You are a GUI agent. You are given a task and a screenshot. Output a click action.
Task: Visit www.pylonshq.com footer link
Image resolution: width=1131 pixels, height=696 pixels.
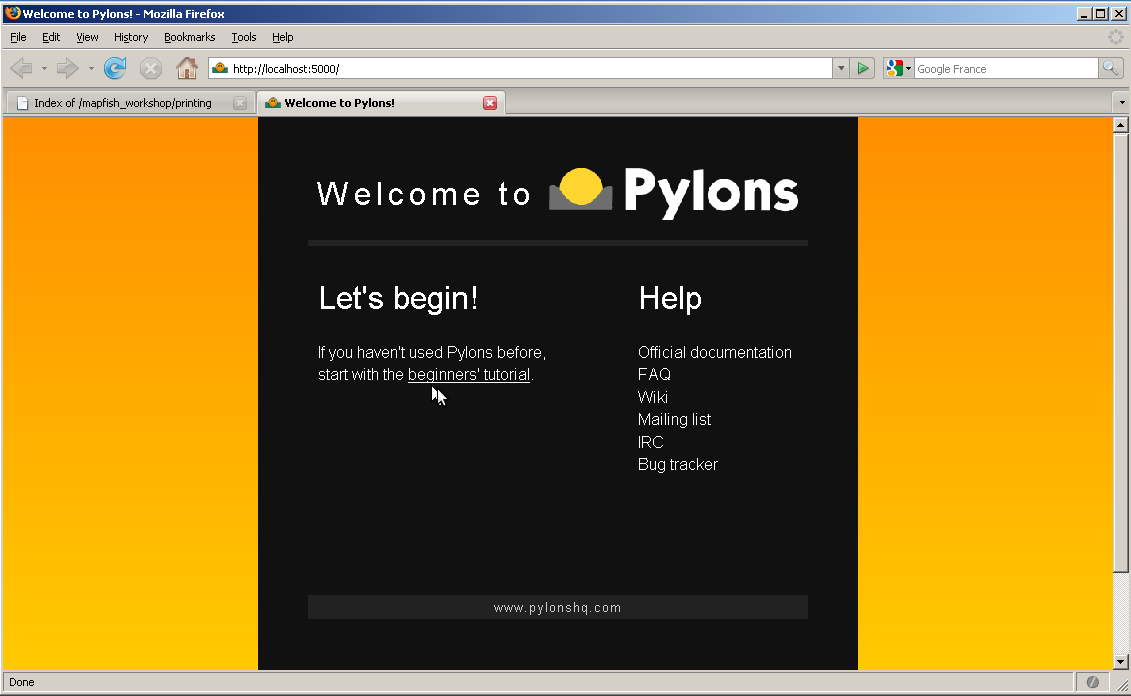pyautogui.click(x=558, y=607)
